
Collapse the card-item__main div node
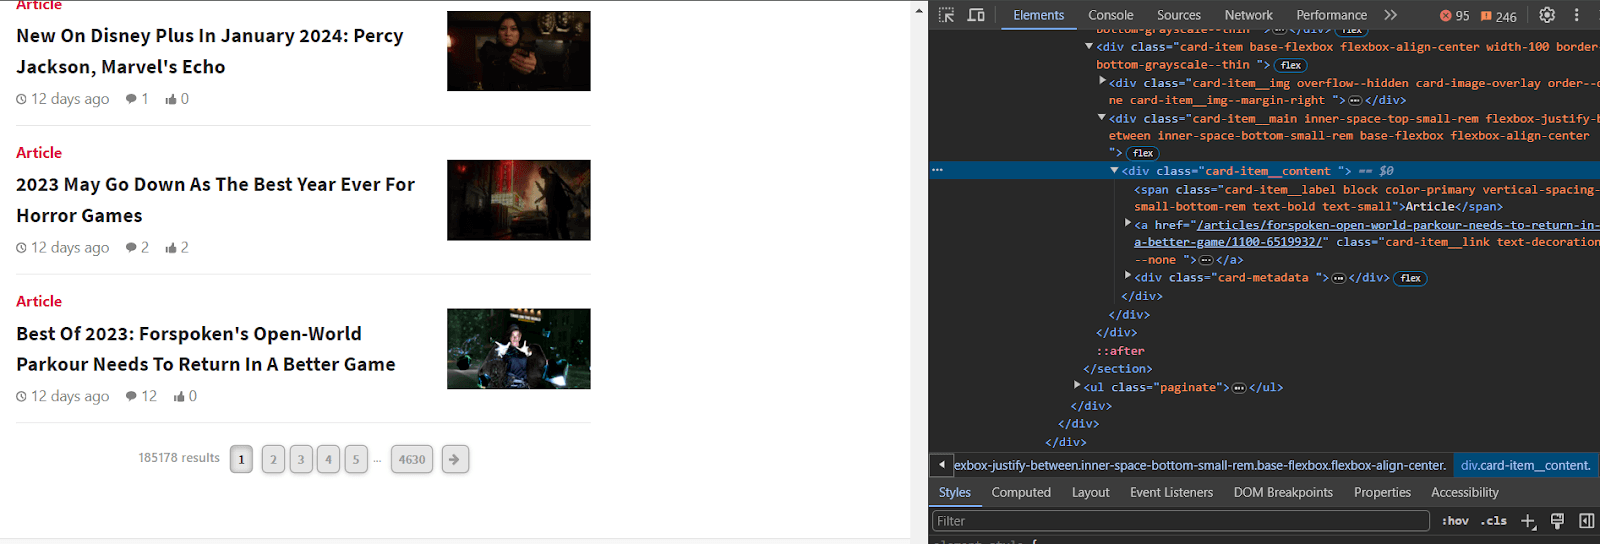1102,118
